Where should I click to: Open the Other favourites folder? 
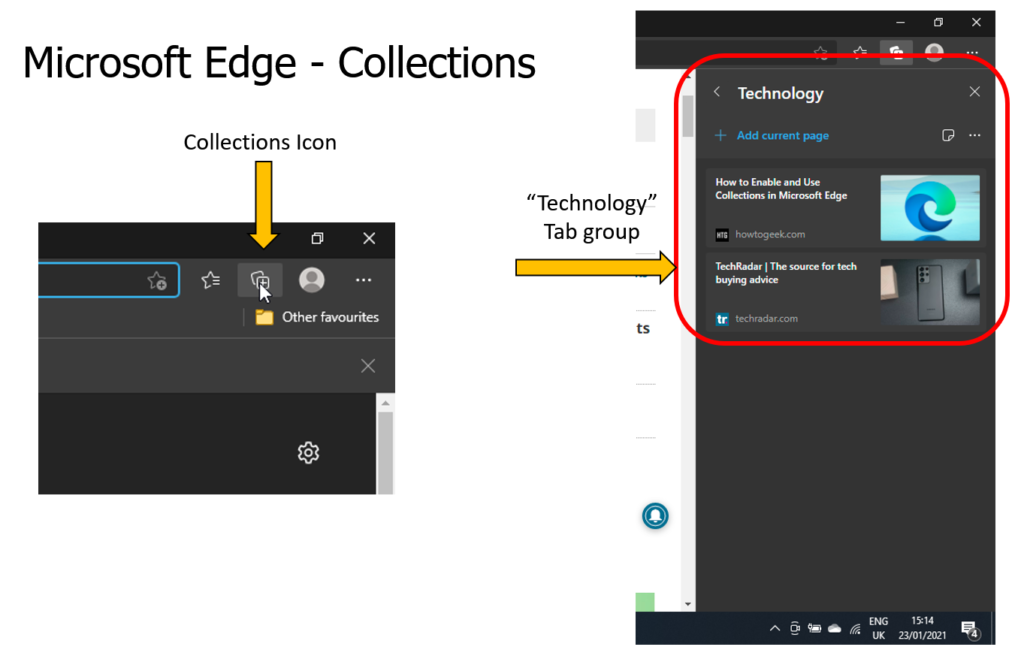317,317
